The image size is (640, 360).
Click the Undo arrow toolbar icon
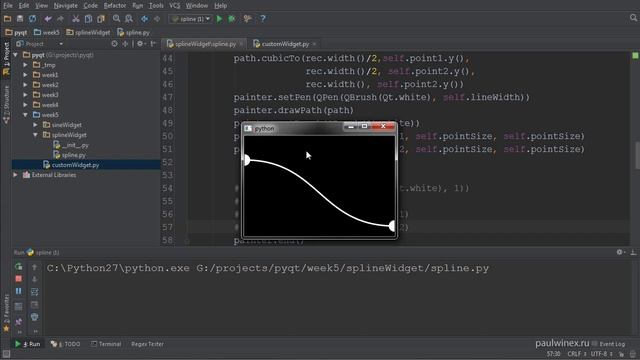pyautogui.click(x=48, y=19)
